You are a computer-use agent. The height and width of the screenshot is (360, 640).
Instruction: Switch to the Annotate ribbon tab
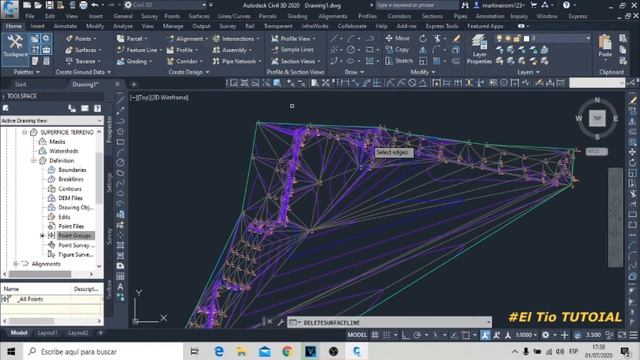[65, 26]
